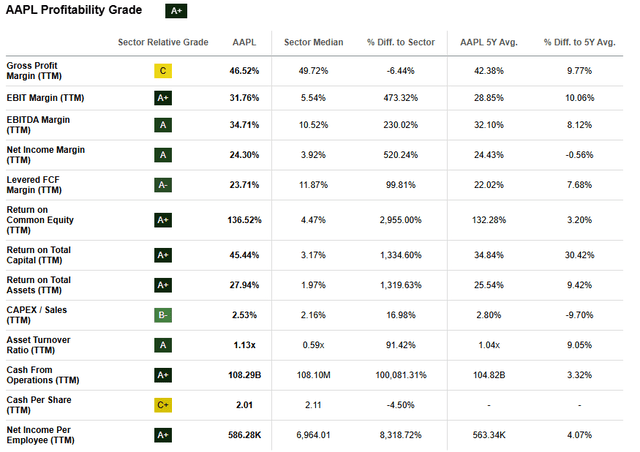Click the B- grade badge for CAPEX / Sales
640x452 pixels.
tap(163, 316)
